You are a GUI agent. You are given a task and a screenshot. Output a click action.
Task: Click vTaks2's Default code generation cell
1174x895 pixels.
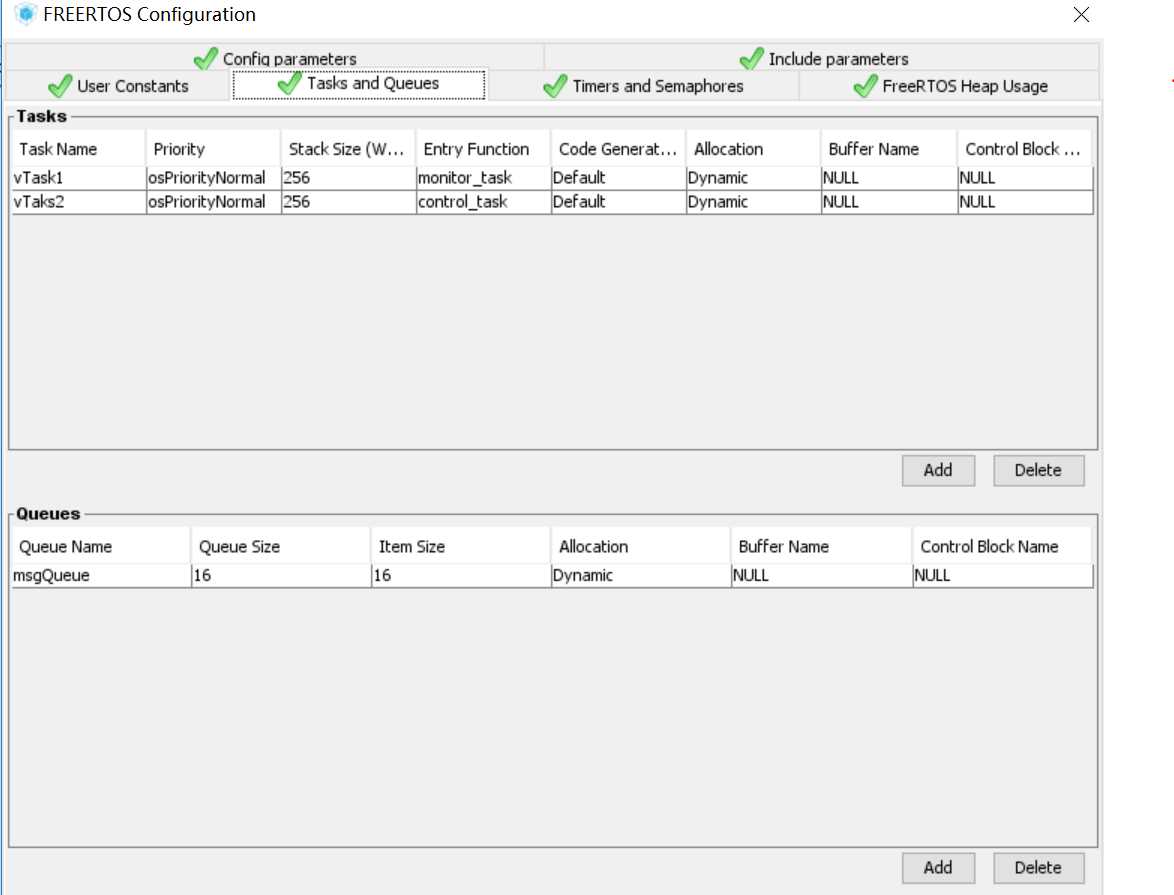(x=618, y=202)
